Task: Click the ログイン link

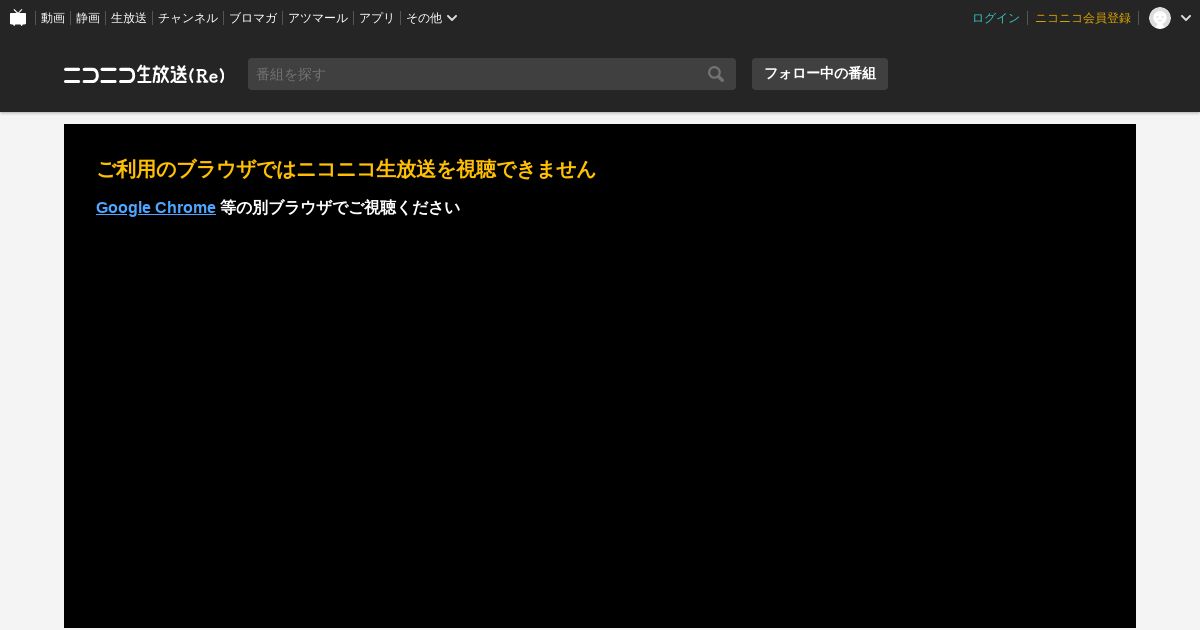Action: (996, 18)
